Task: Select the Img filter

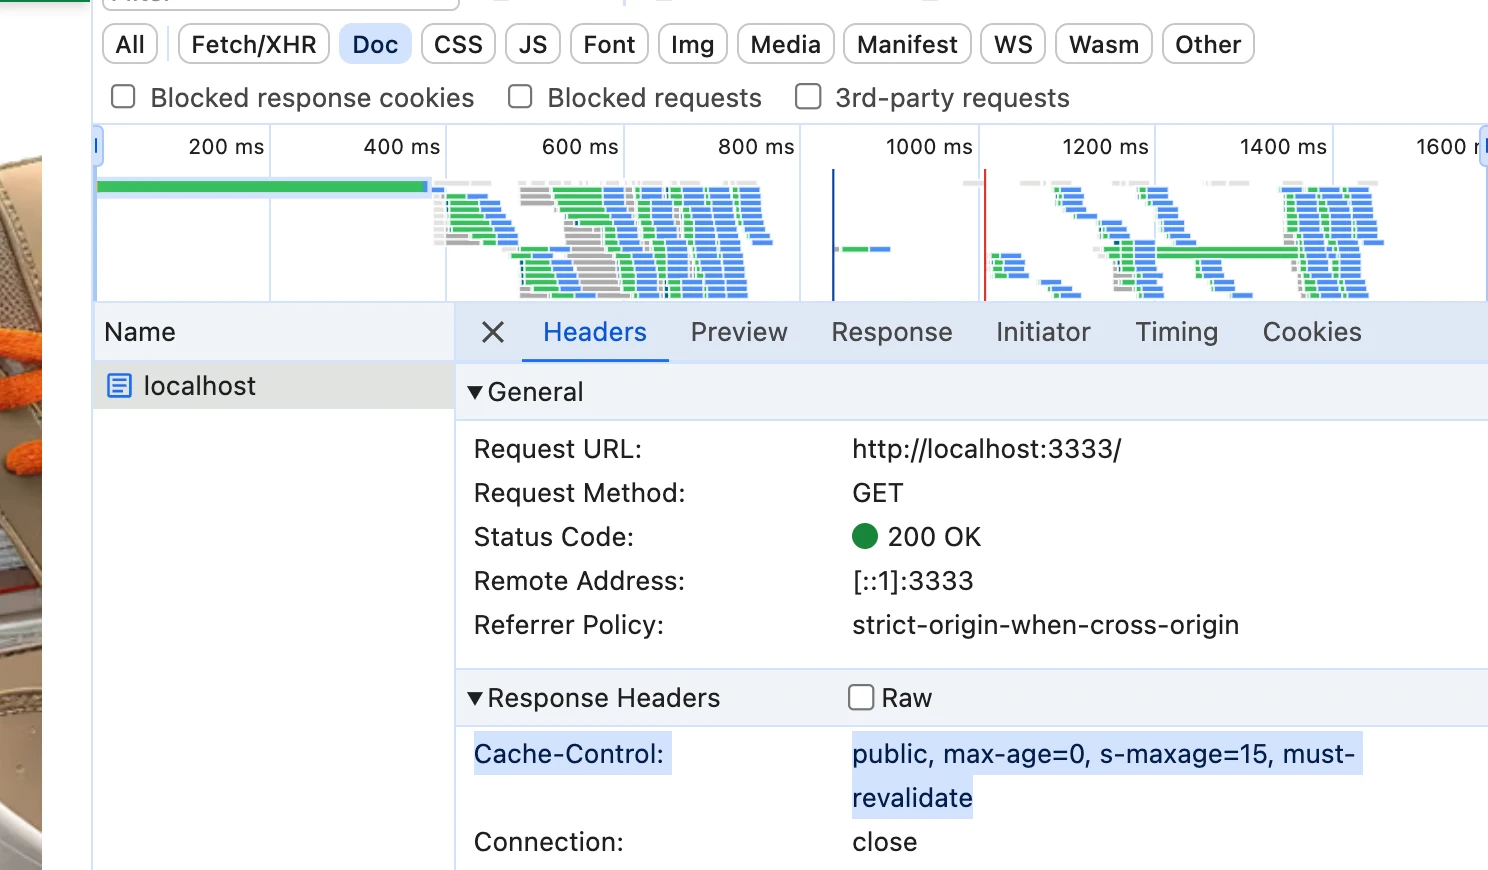Action: coord(692,44)
